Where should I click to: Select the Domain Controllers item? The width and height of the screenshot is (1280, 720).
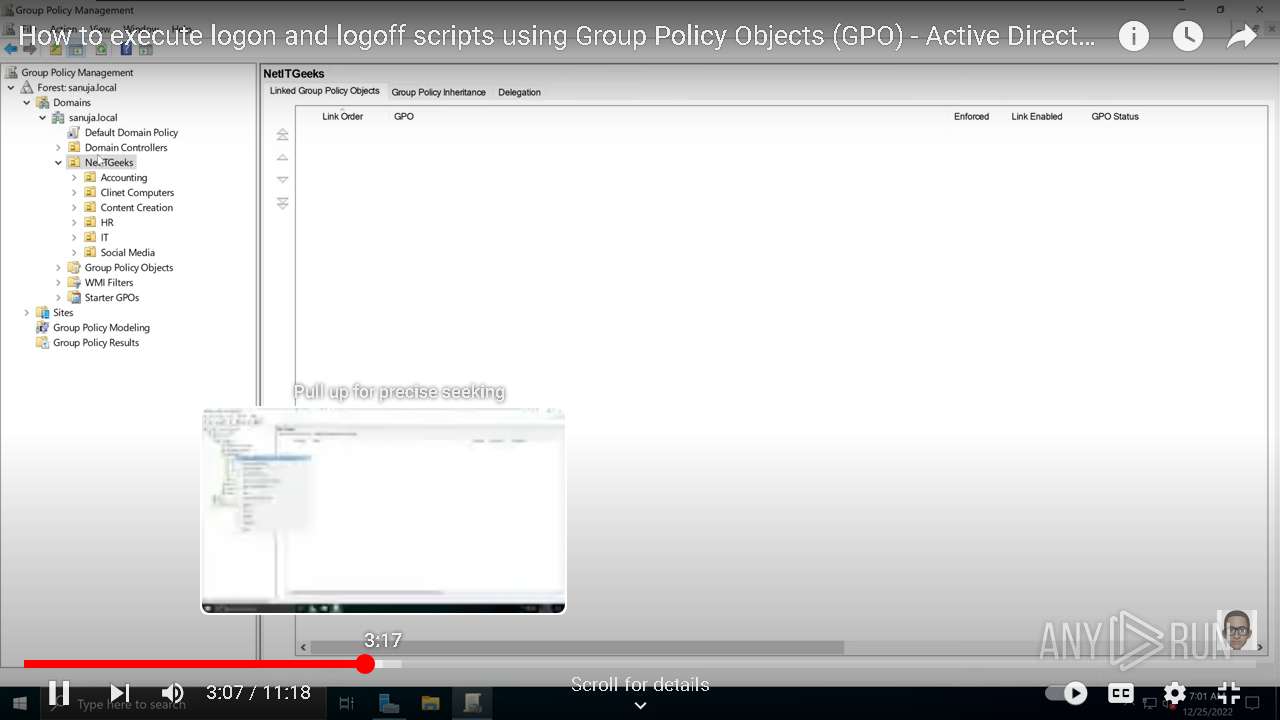126,148
